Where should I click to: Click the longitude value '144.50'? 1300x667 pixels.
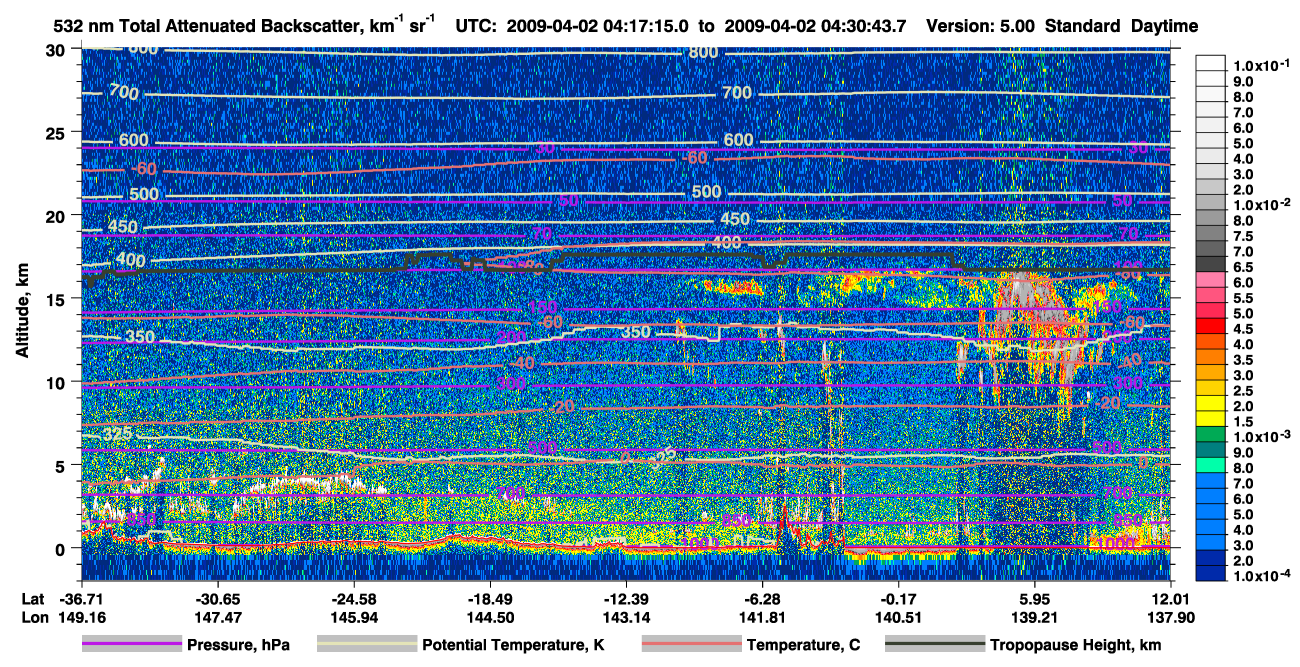pyautogui.click(x=489, y=618)
